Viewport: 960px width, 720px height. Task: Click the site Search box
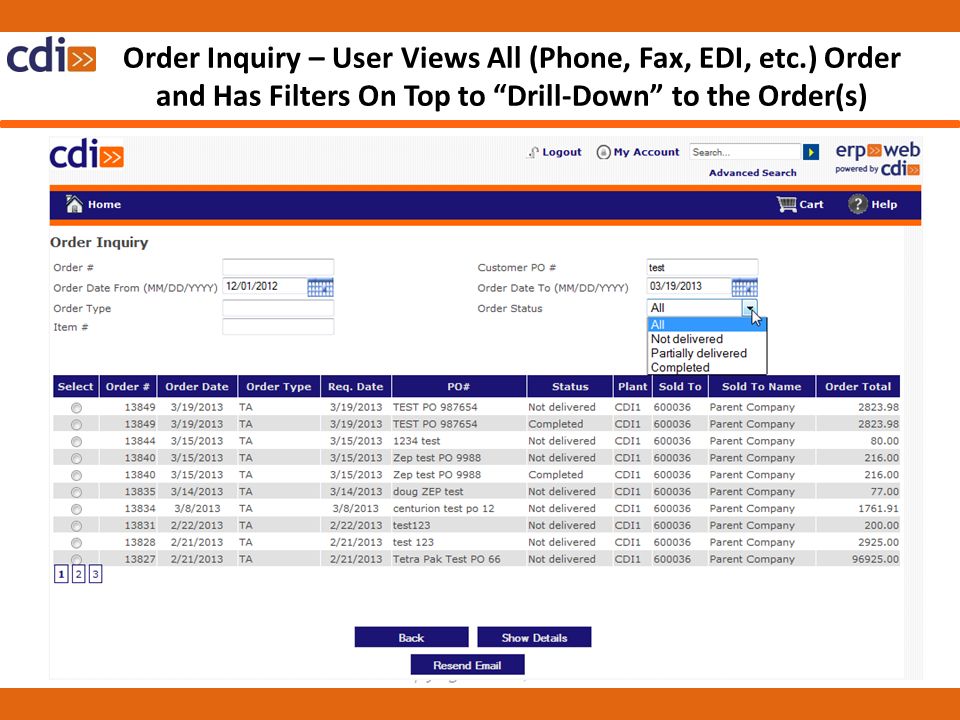coord(744,152)
